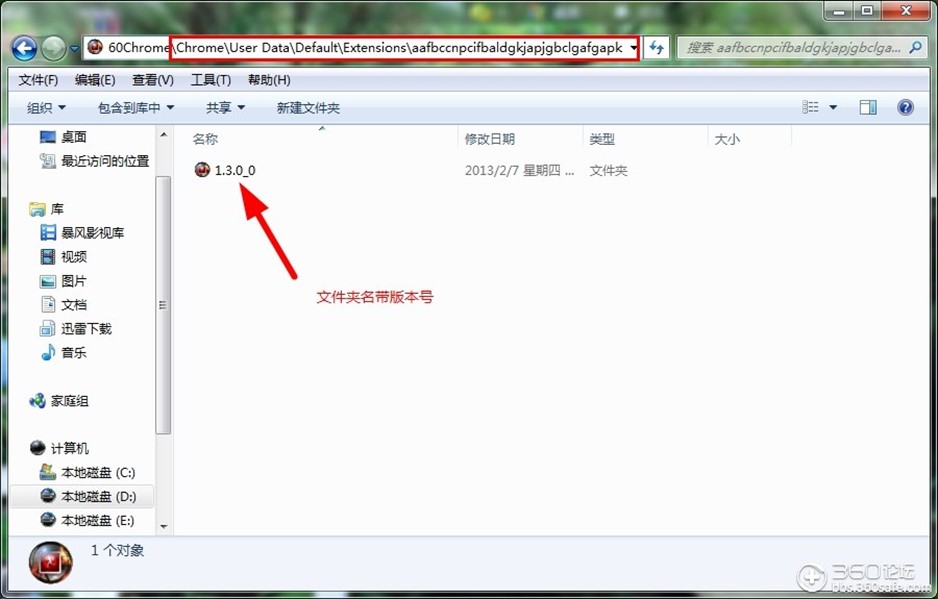Open the 音乐 library
The image size is (938, 599).
tap(74, 352)
